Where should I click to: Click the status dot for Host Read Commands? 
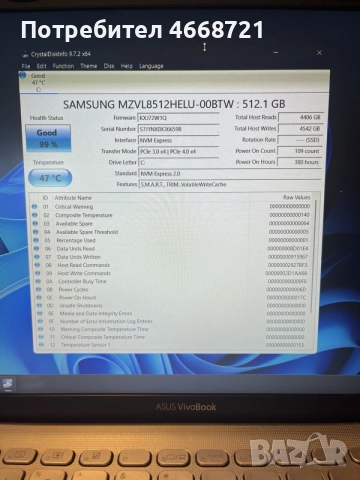pos(38,265)
